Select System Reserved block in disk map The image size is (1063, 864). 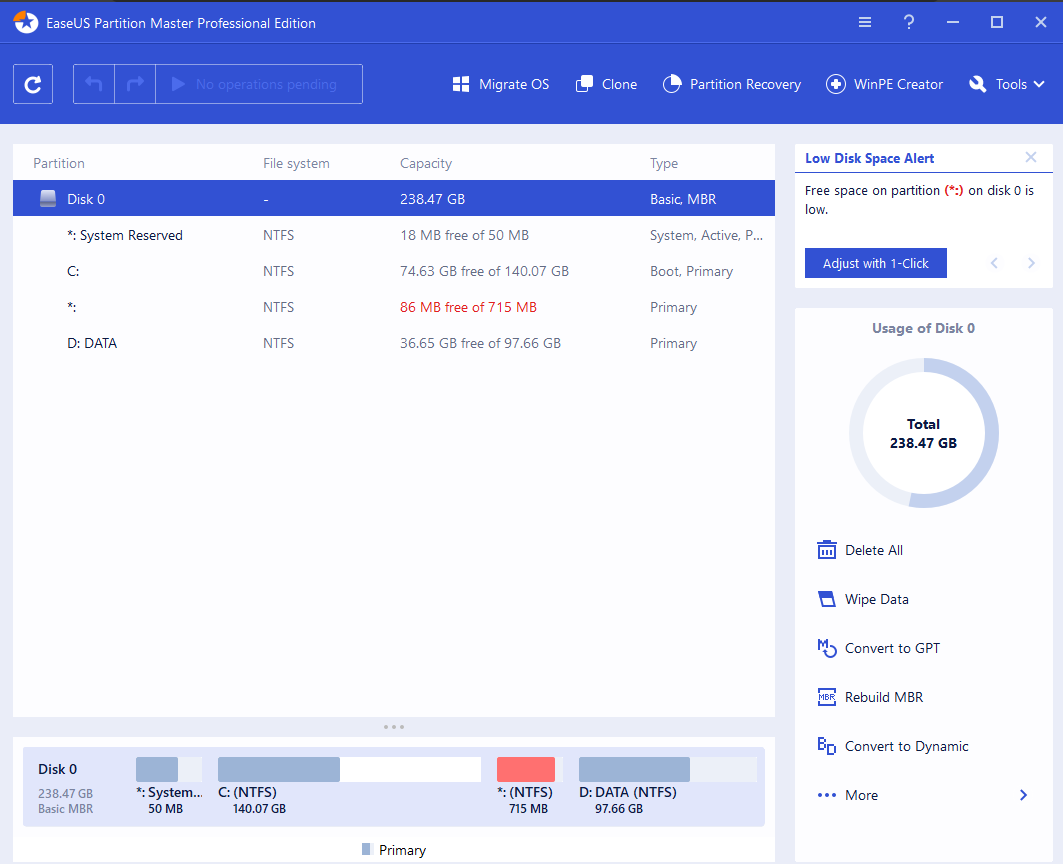pyautogui.click(x=169, y=770)
